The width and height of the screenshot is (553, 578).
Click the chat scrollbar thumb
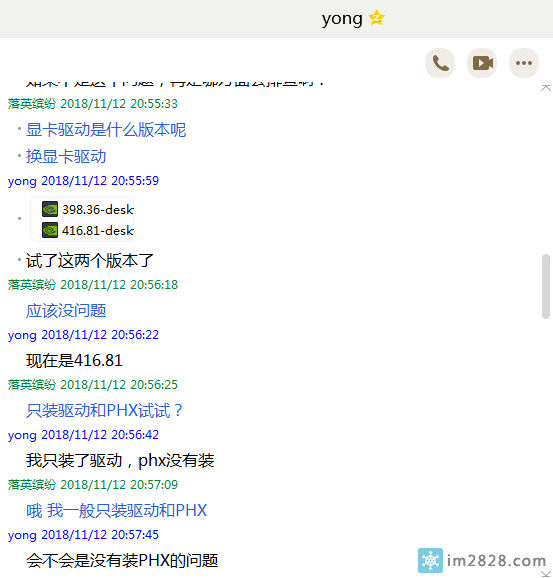tap(546, 286)
